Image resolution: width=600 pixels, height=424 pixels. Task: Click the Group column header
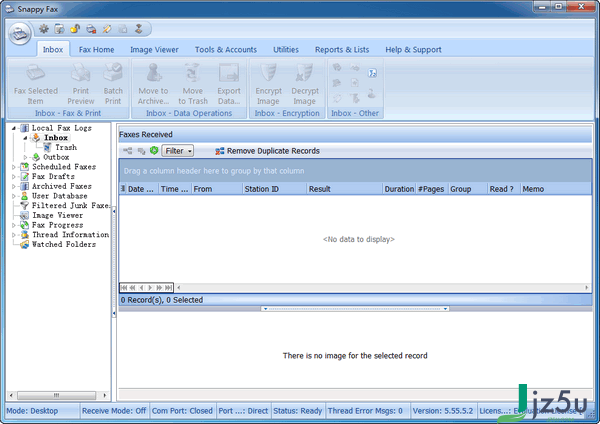click(x=468, y=189)
